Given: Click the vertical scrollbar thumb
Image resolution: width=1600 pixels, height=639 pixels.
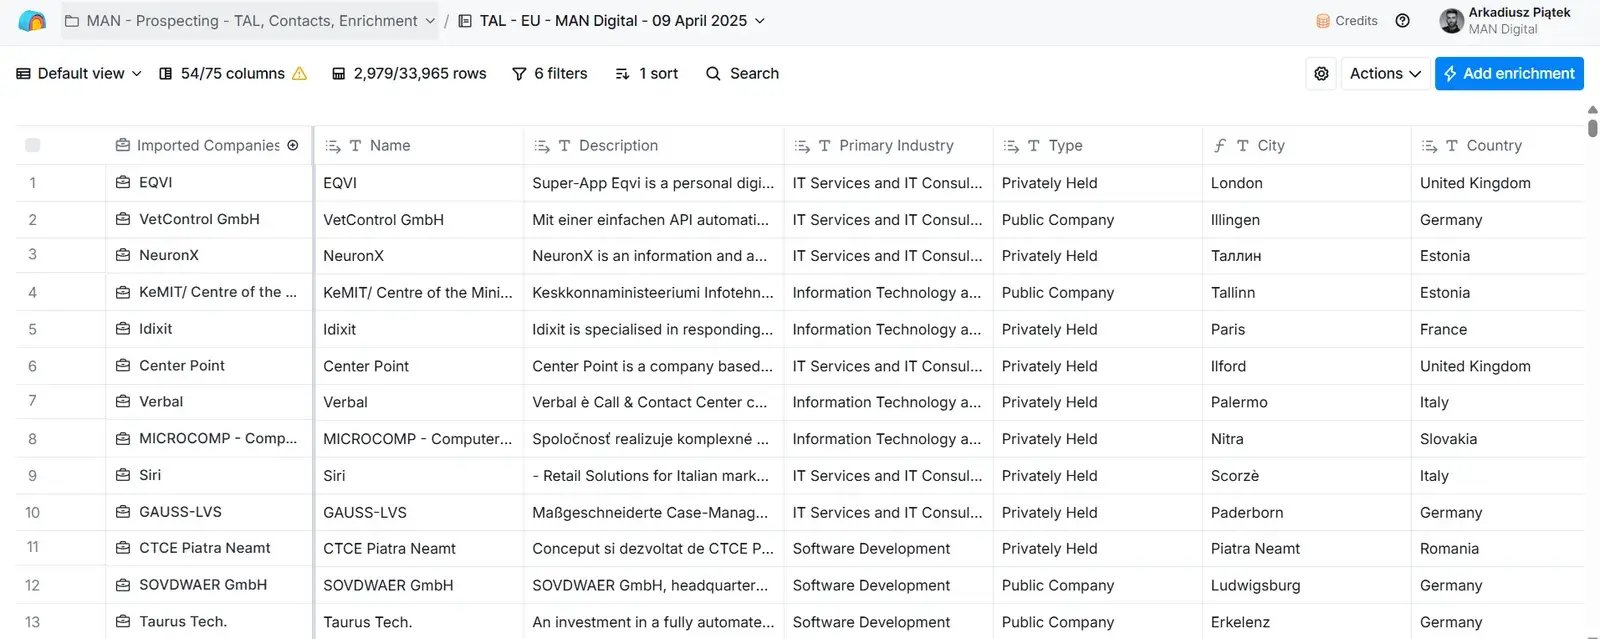Looking at the screenshot, I should [x=1592, y=127].
